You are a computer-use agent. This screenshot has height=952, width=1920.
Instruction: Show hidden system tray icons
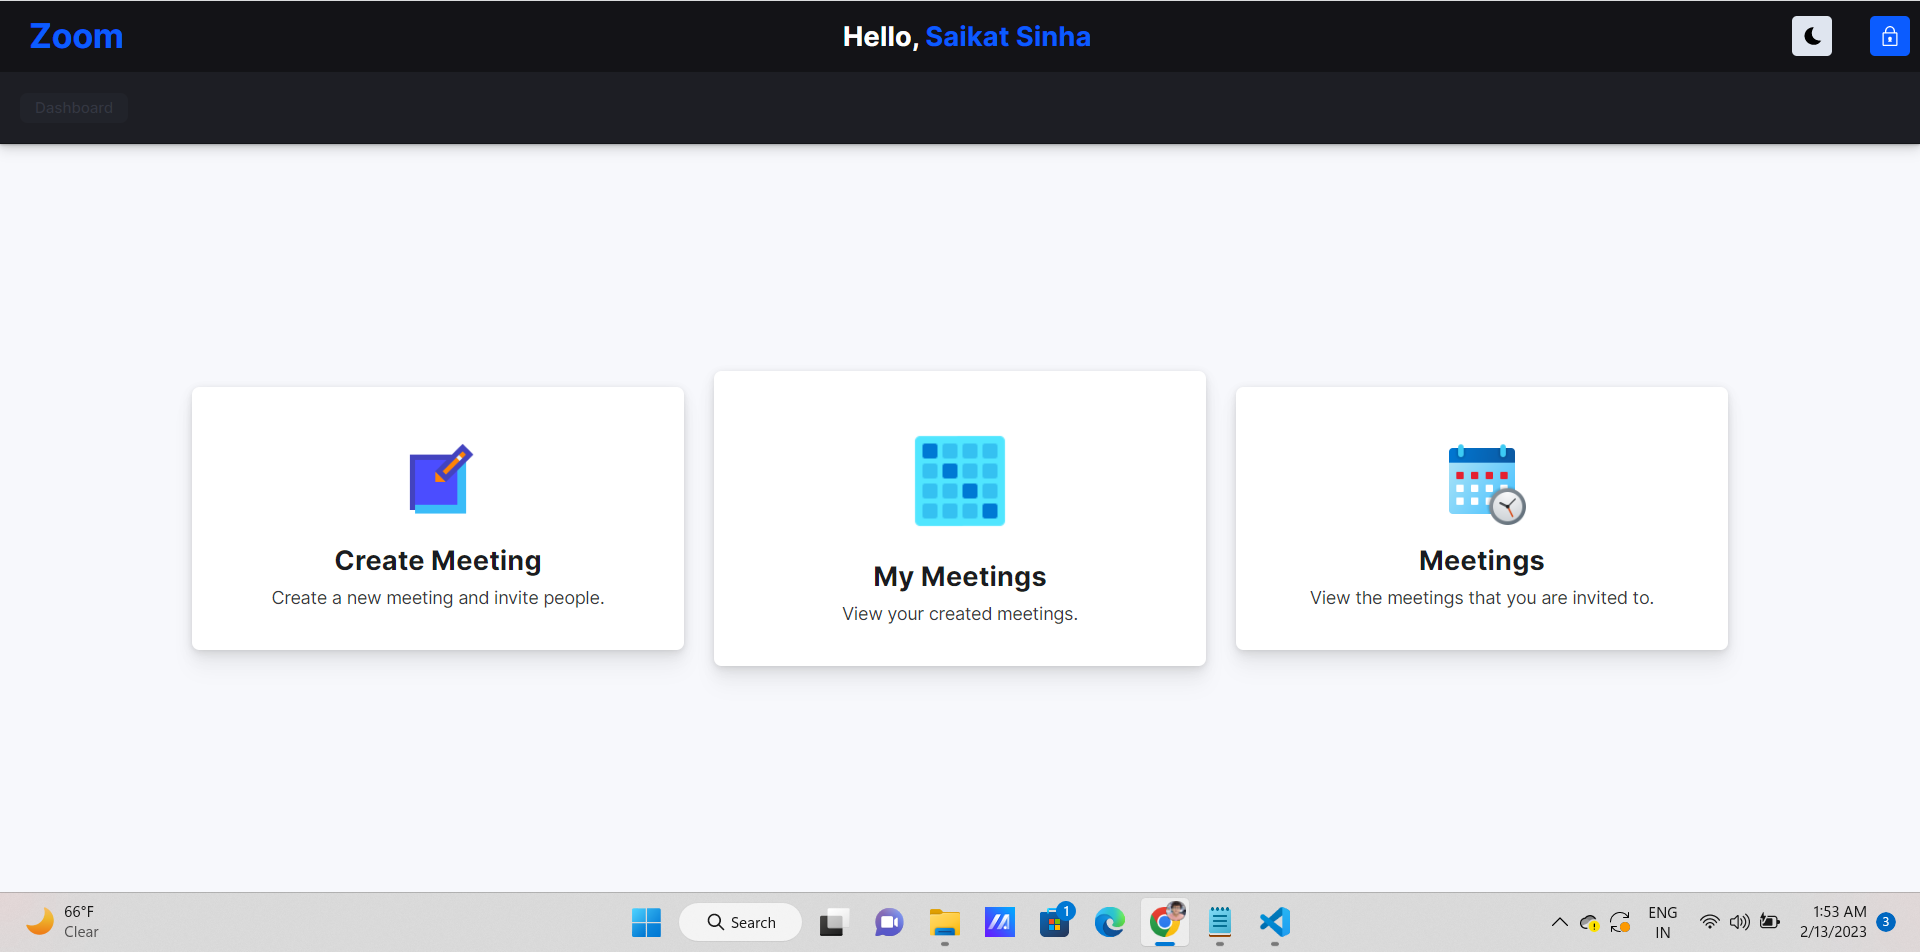1559,922
